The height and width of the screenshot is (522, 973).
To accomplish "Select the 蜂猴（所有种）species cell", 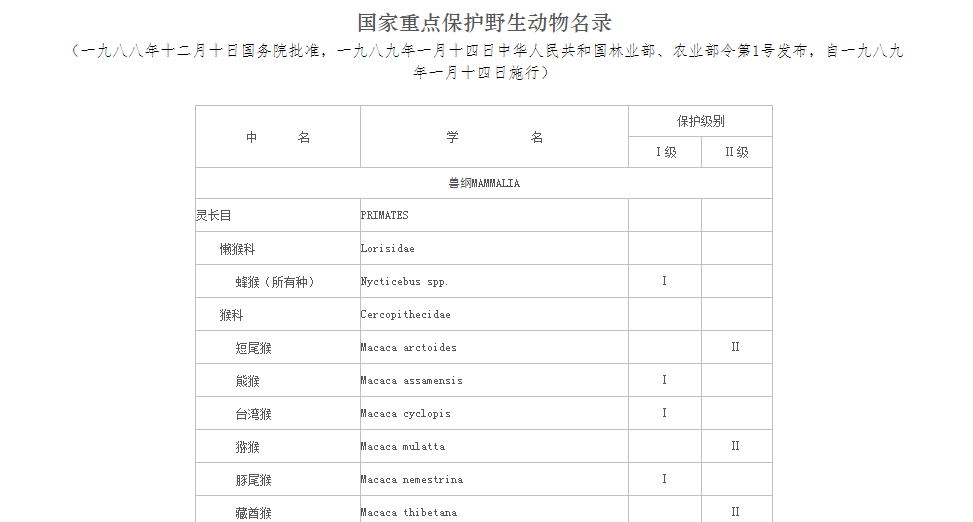I will [x=278, y=281].
